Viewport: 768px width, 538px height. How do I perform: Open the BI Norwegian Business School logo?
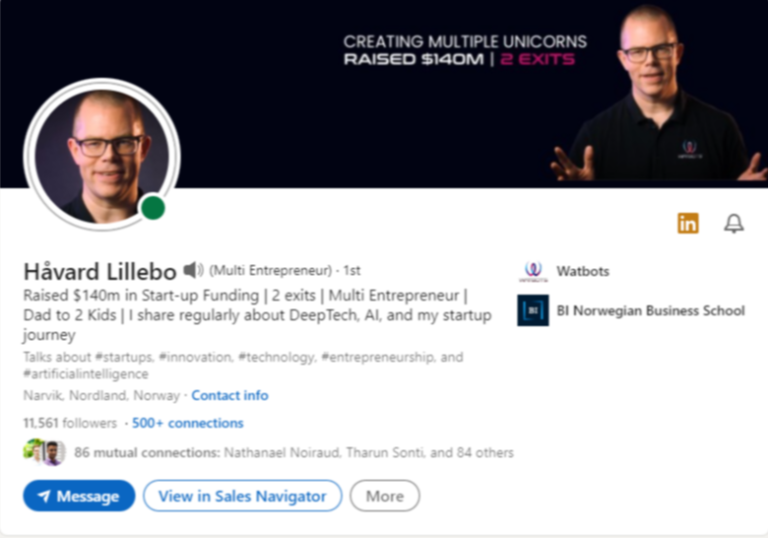click(x=533, y=310)
